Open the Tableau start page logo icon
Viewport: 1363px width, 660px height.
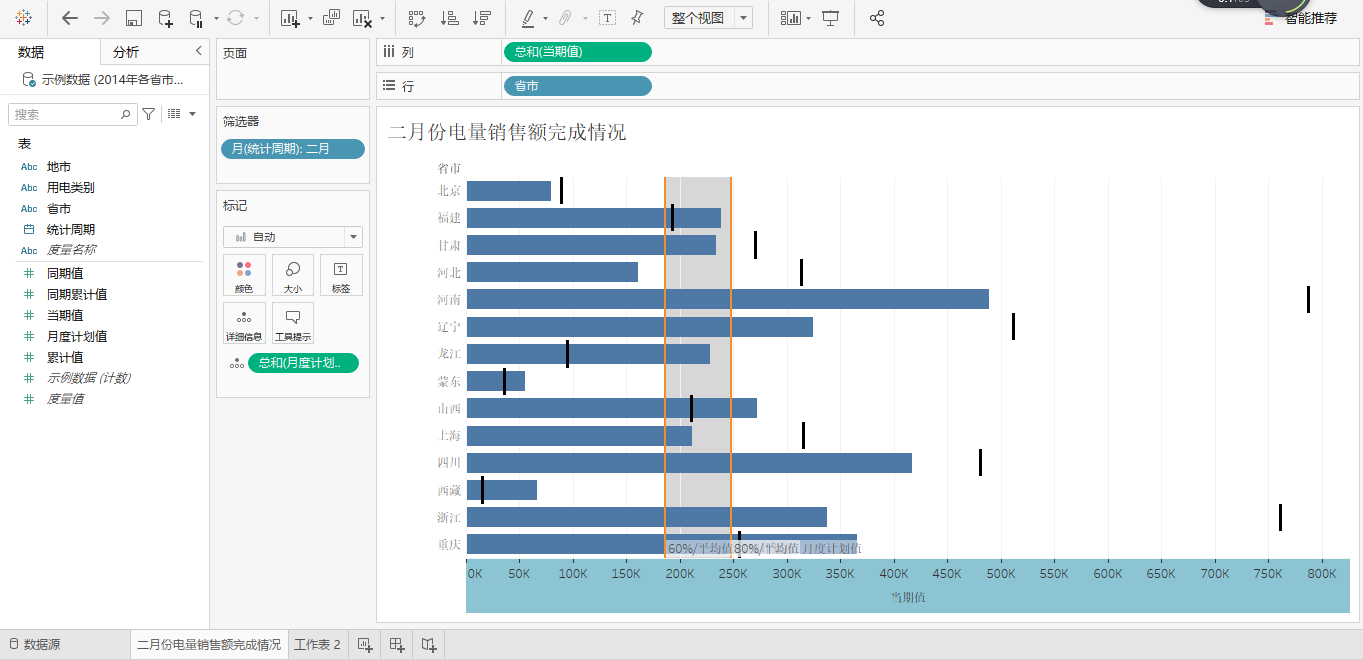(x=24, y=18)
